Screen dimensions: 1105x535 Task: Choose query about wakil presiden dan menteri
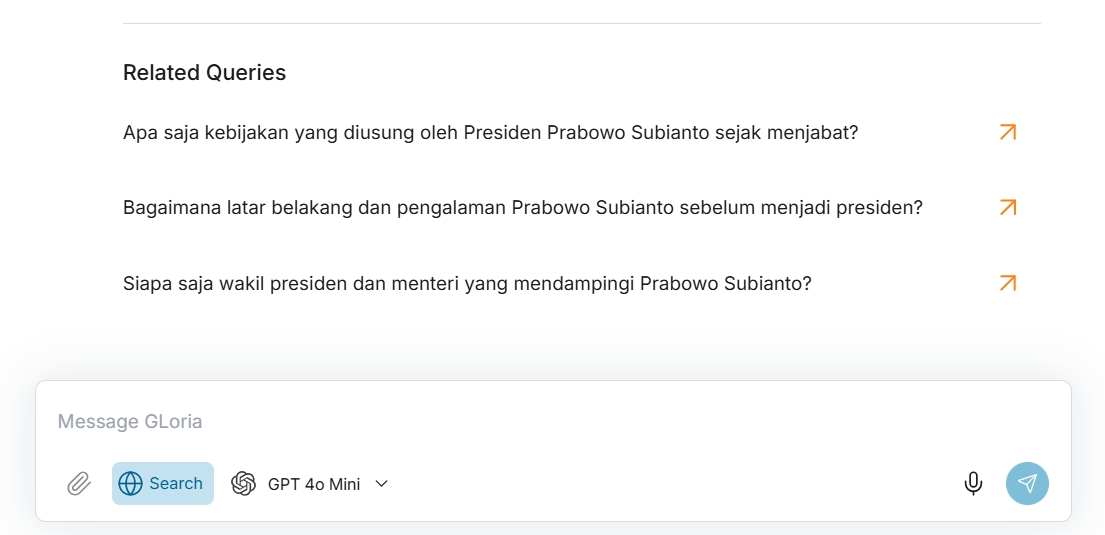tap(466, 283)
